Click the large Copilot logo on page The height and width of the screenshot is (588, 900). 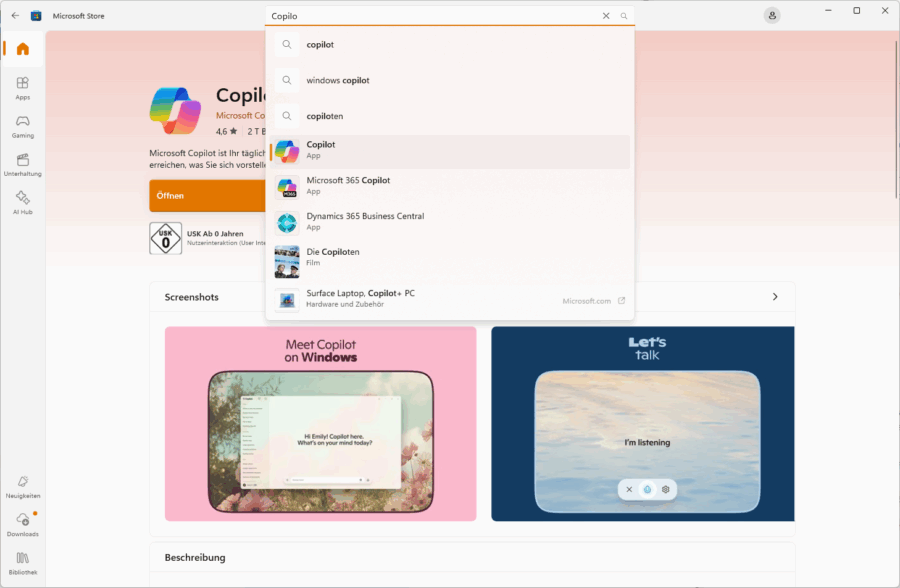point(175,110)
